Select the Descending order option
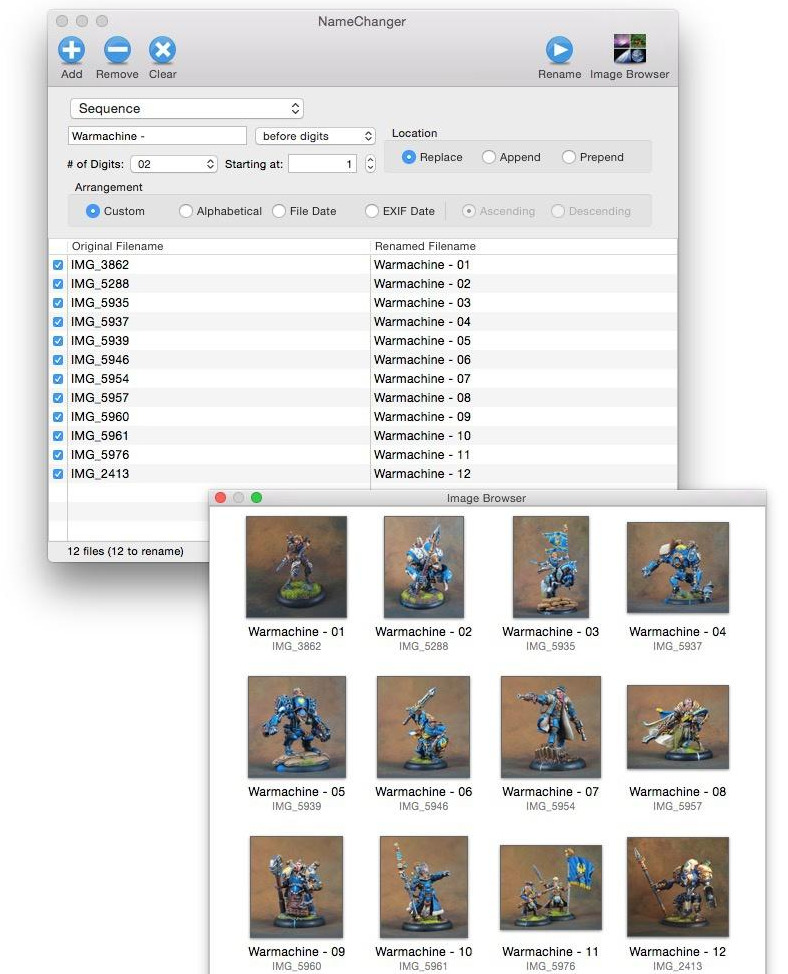 [558, 211]
